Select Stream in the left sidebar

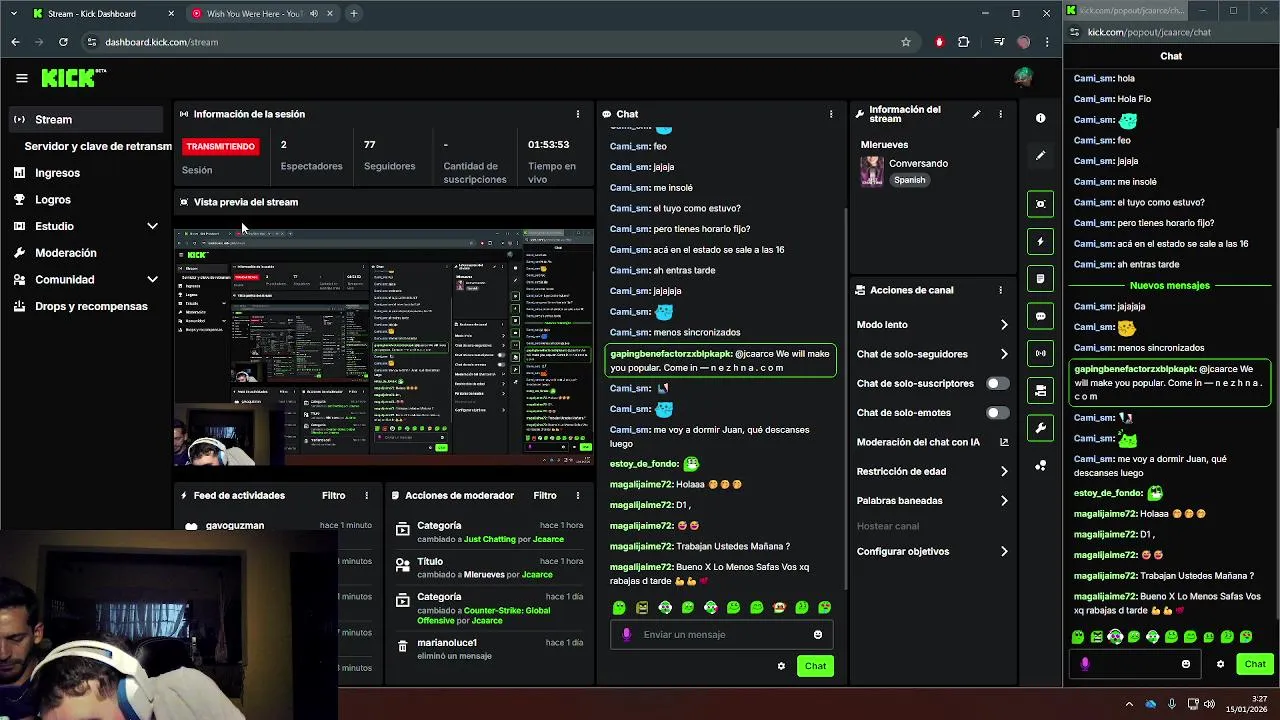pos(84,119)
